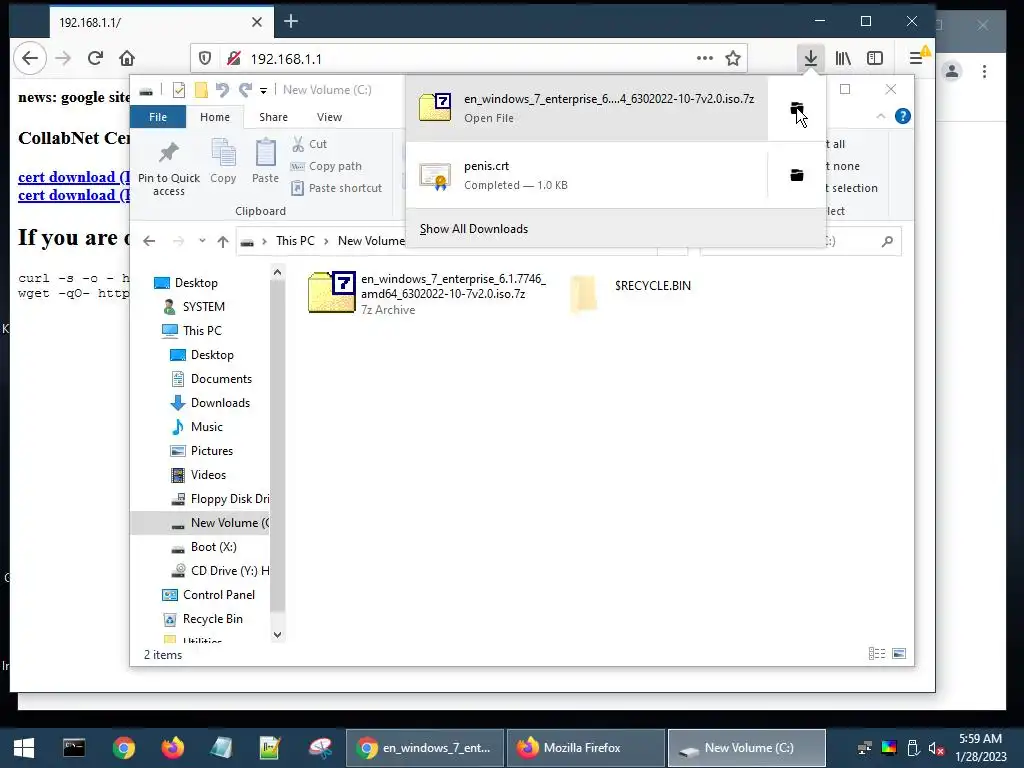Open Videos in the navigation pane
Viewport: 1024px width, 768px height.
(x=198, y=475)
